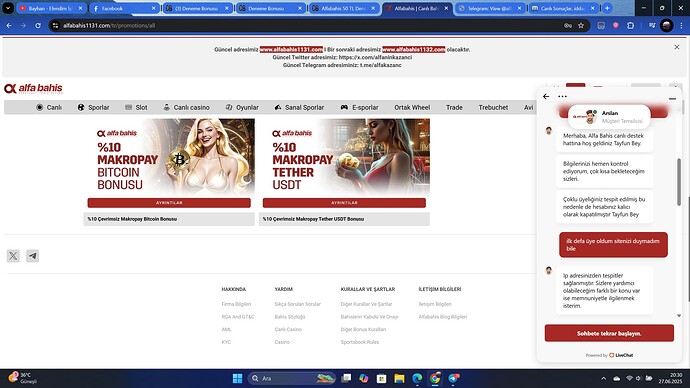The height and width of the screenshot is (388, 690).
Task: Open the Task View taskbar icon
Action: [x=346, y=378]
